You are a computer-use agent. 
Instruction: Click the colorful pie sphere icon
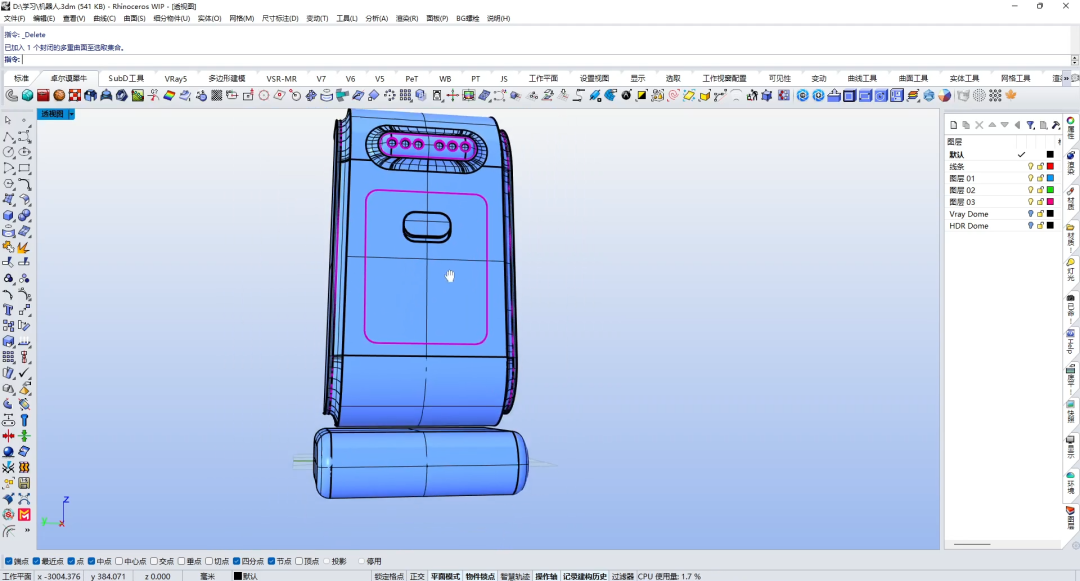[x=944, y=96]
